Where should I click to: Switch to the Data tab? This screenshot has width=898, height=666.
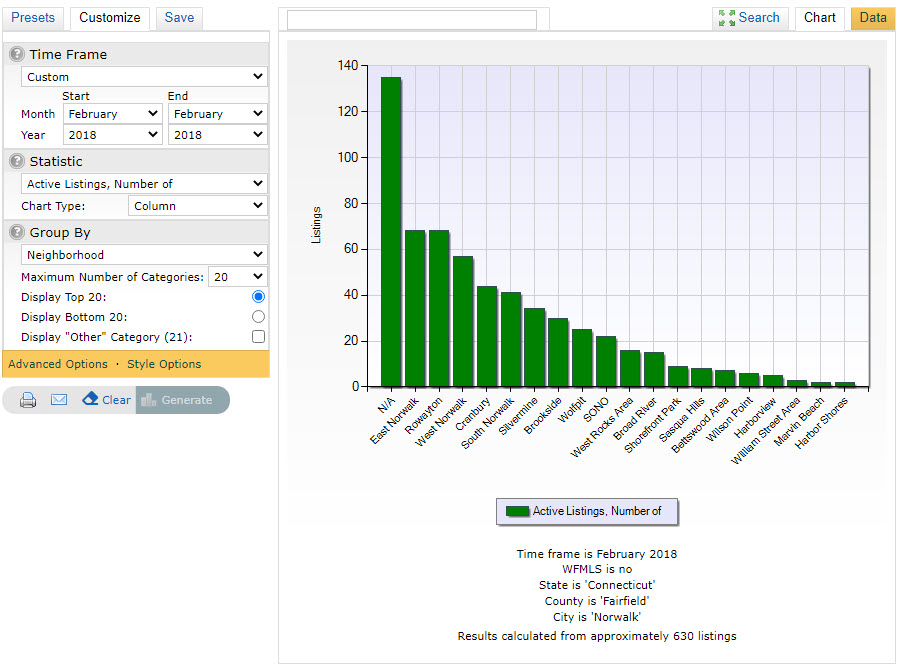872,18
